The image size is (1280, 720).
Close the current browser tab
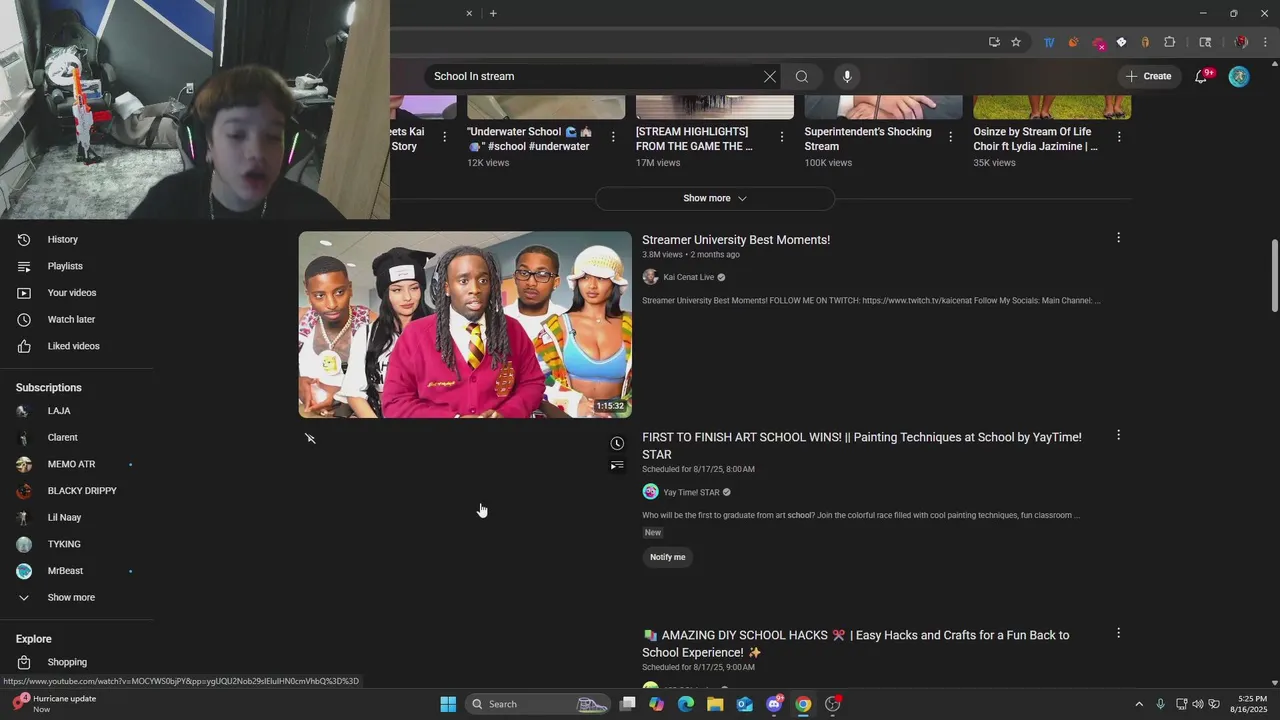(469, 13)
